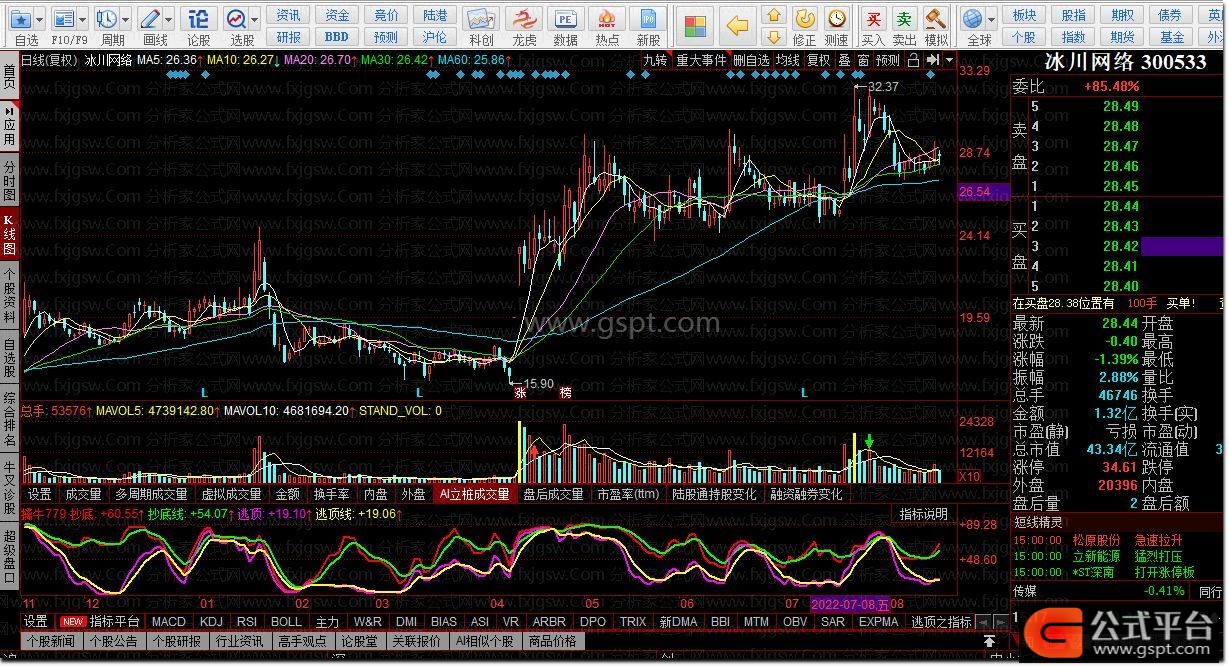
Task: Click the jump-to-end arrow icon on chart bar
Action: tap(932, 60)
